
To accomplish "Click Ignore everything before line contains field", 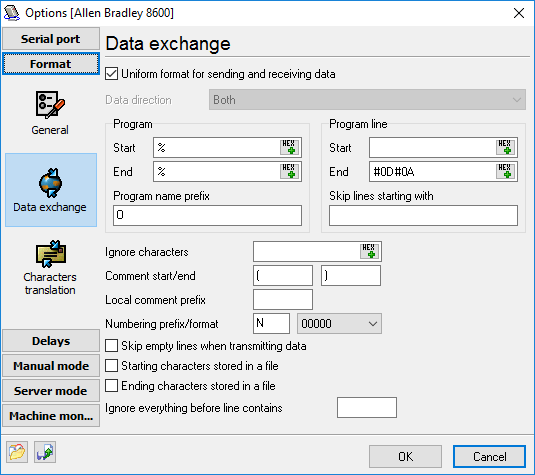I will (367, 407).
